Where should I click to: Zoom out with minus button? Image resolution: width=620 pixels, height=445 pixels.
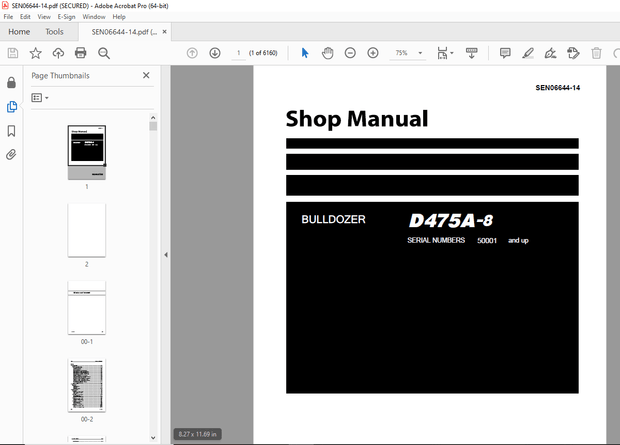point(350,53)
